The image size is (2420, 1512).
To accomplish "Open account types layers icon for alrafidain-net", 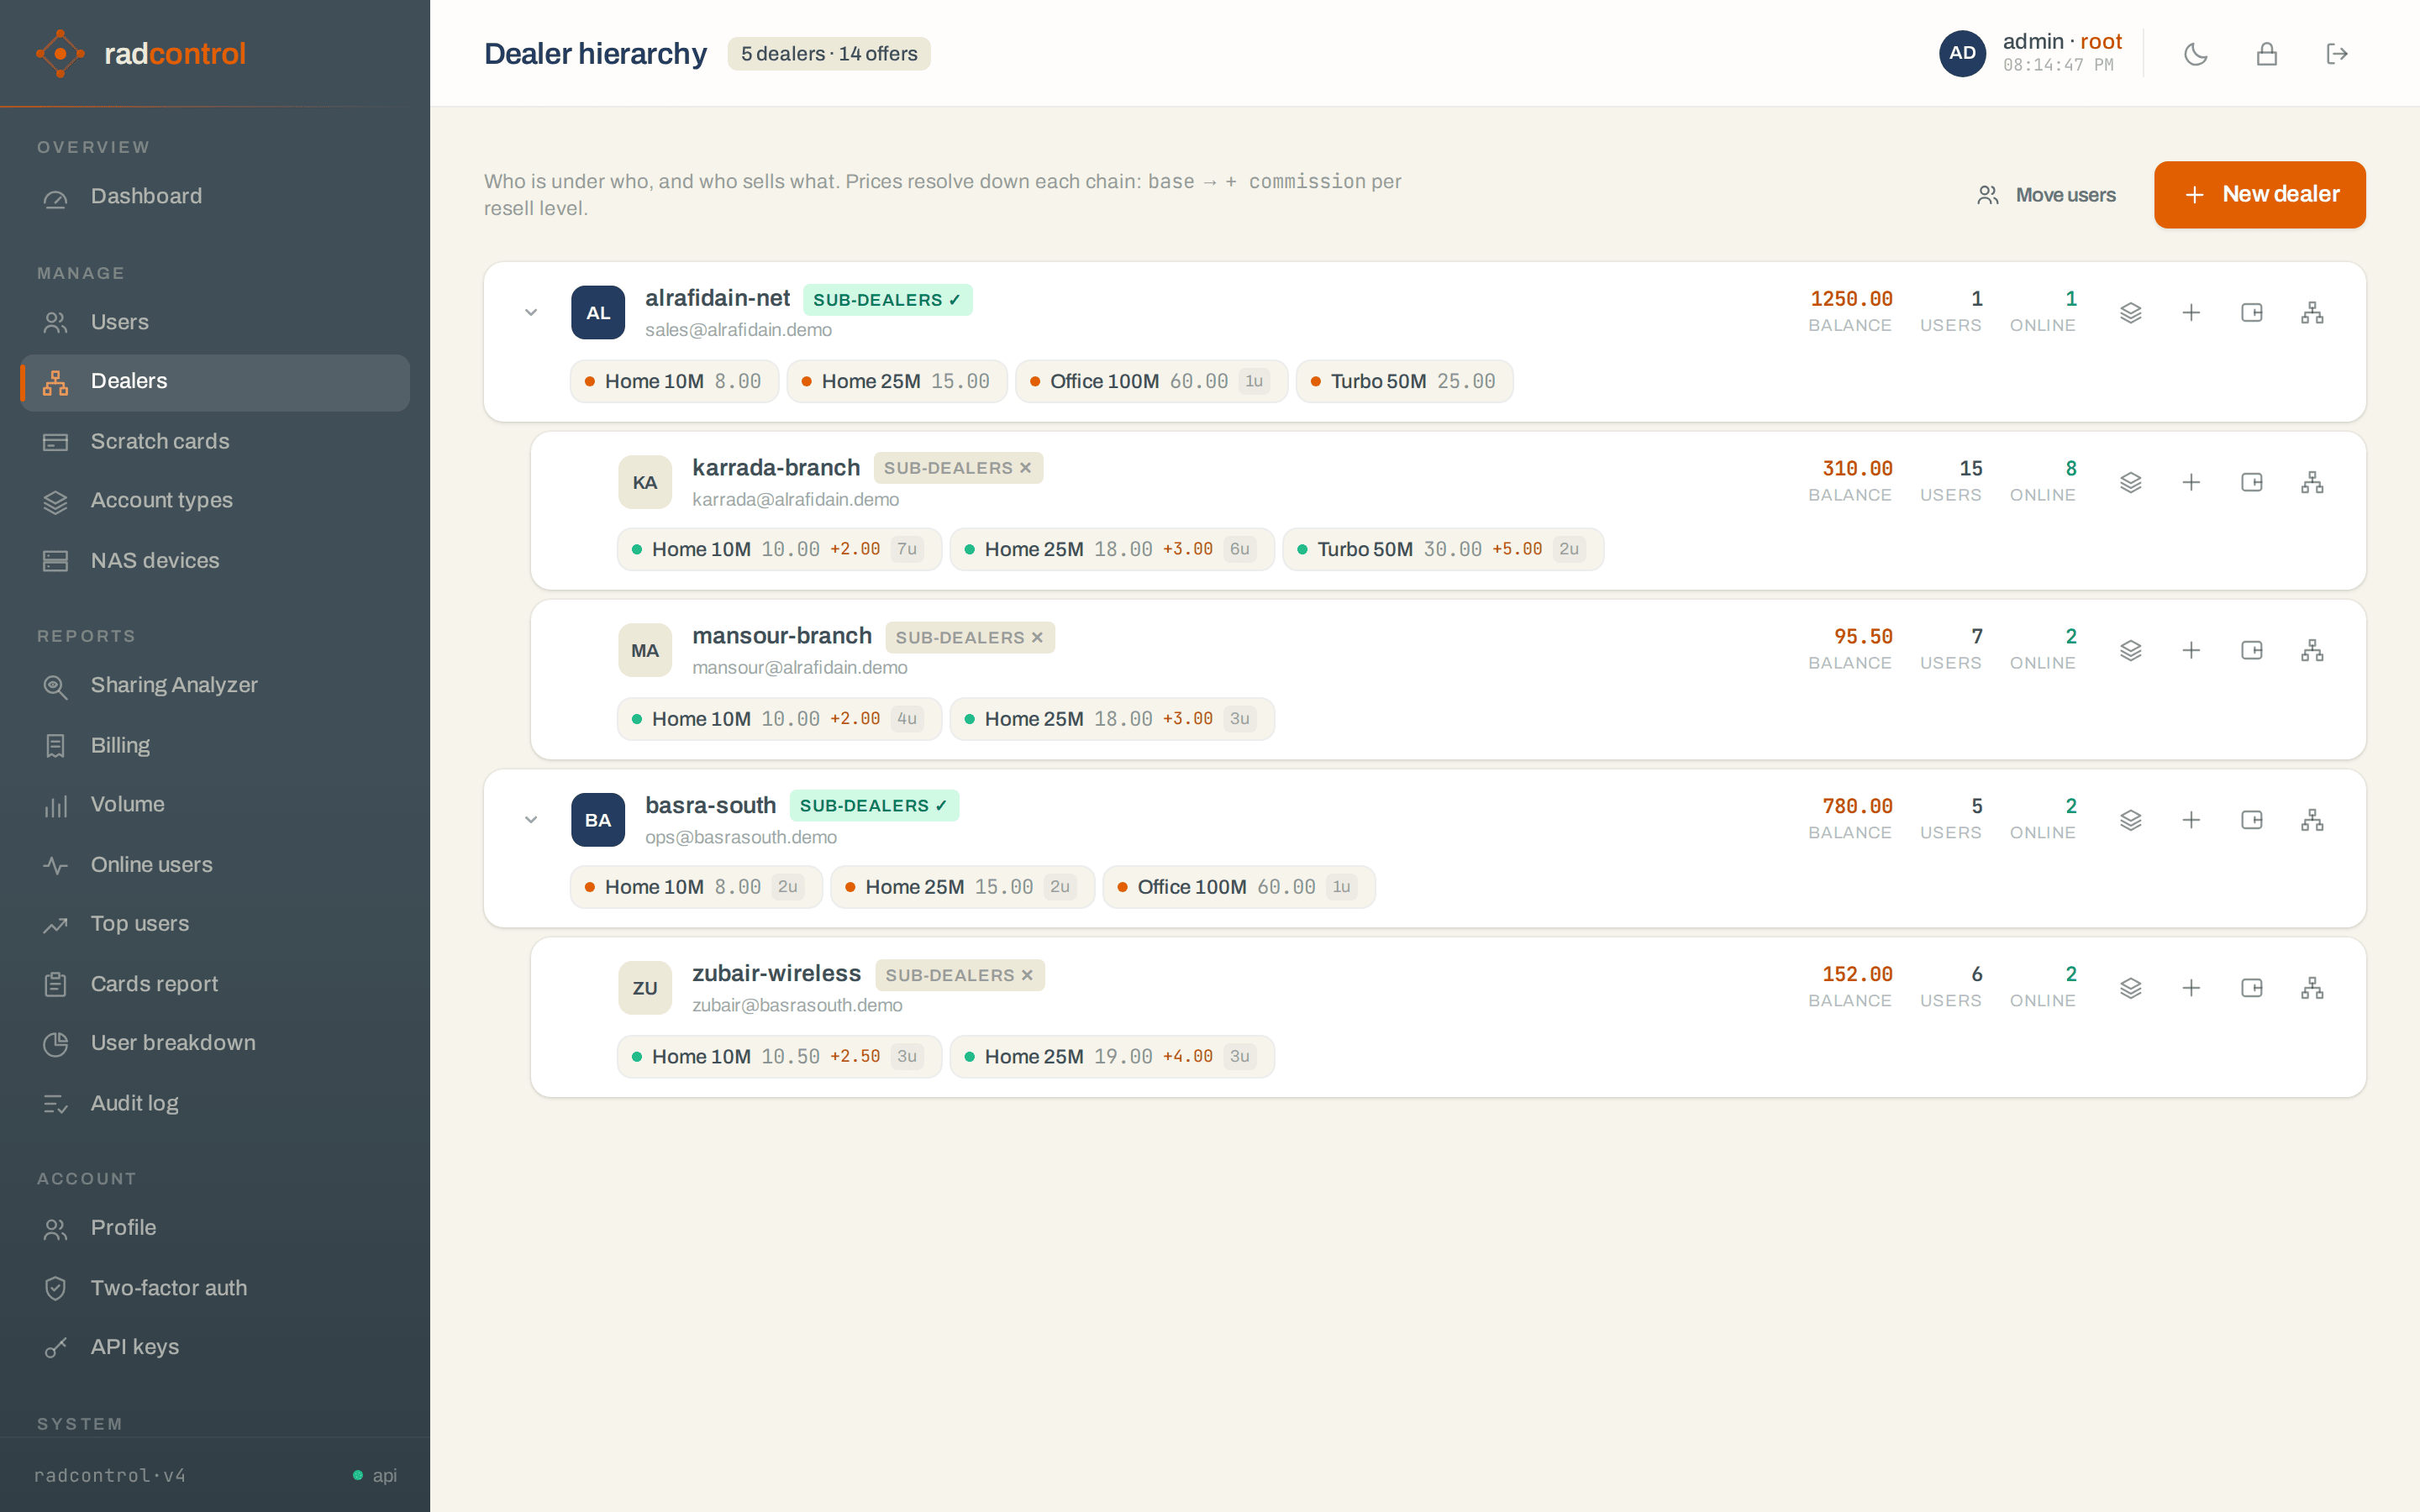I will pyautogui.click(x=2130, y=313).
